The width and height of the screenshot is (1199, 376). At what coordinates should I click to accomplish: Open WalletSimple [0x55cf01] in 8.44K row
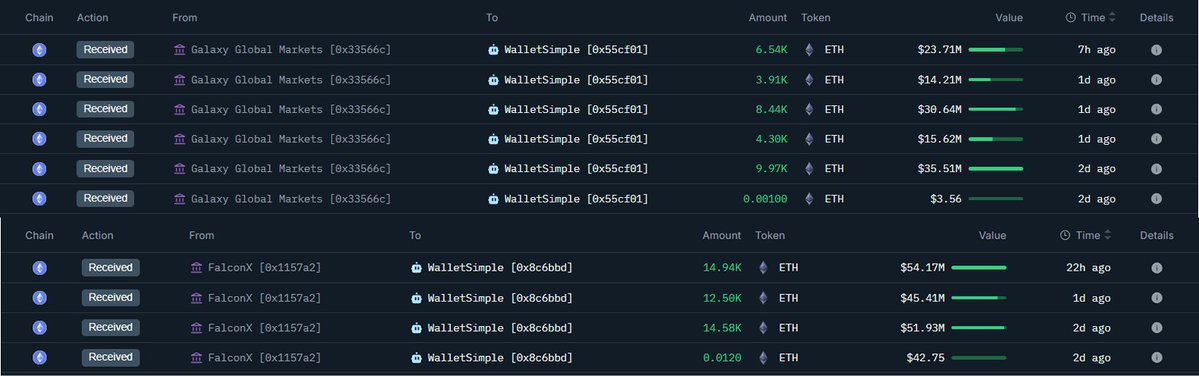(576, 109)
